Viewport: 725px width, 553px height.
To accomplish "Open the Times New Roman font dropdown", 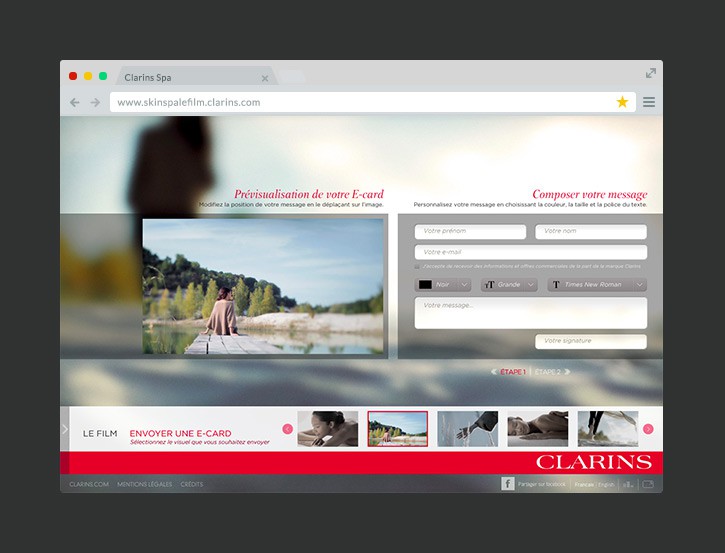I will pyautogui.click(x=597, y=285).
